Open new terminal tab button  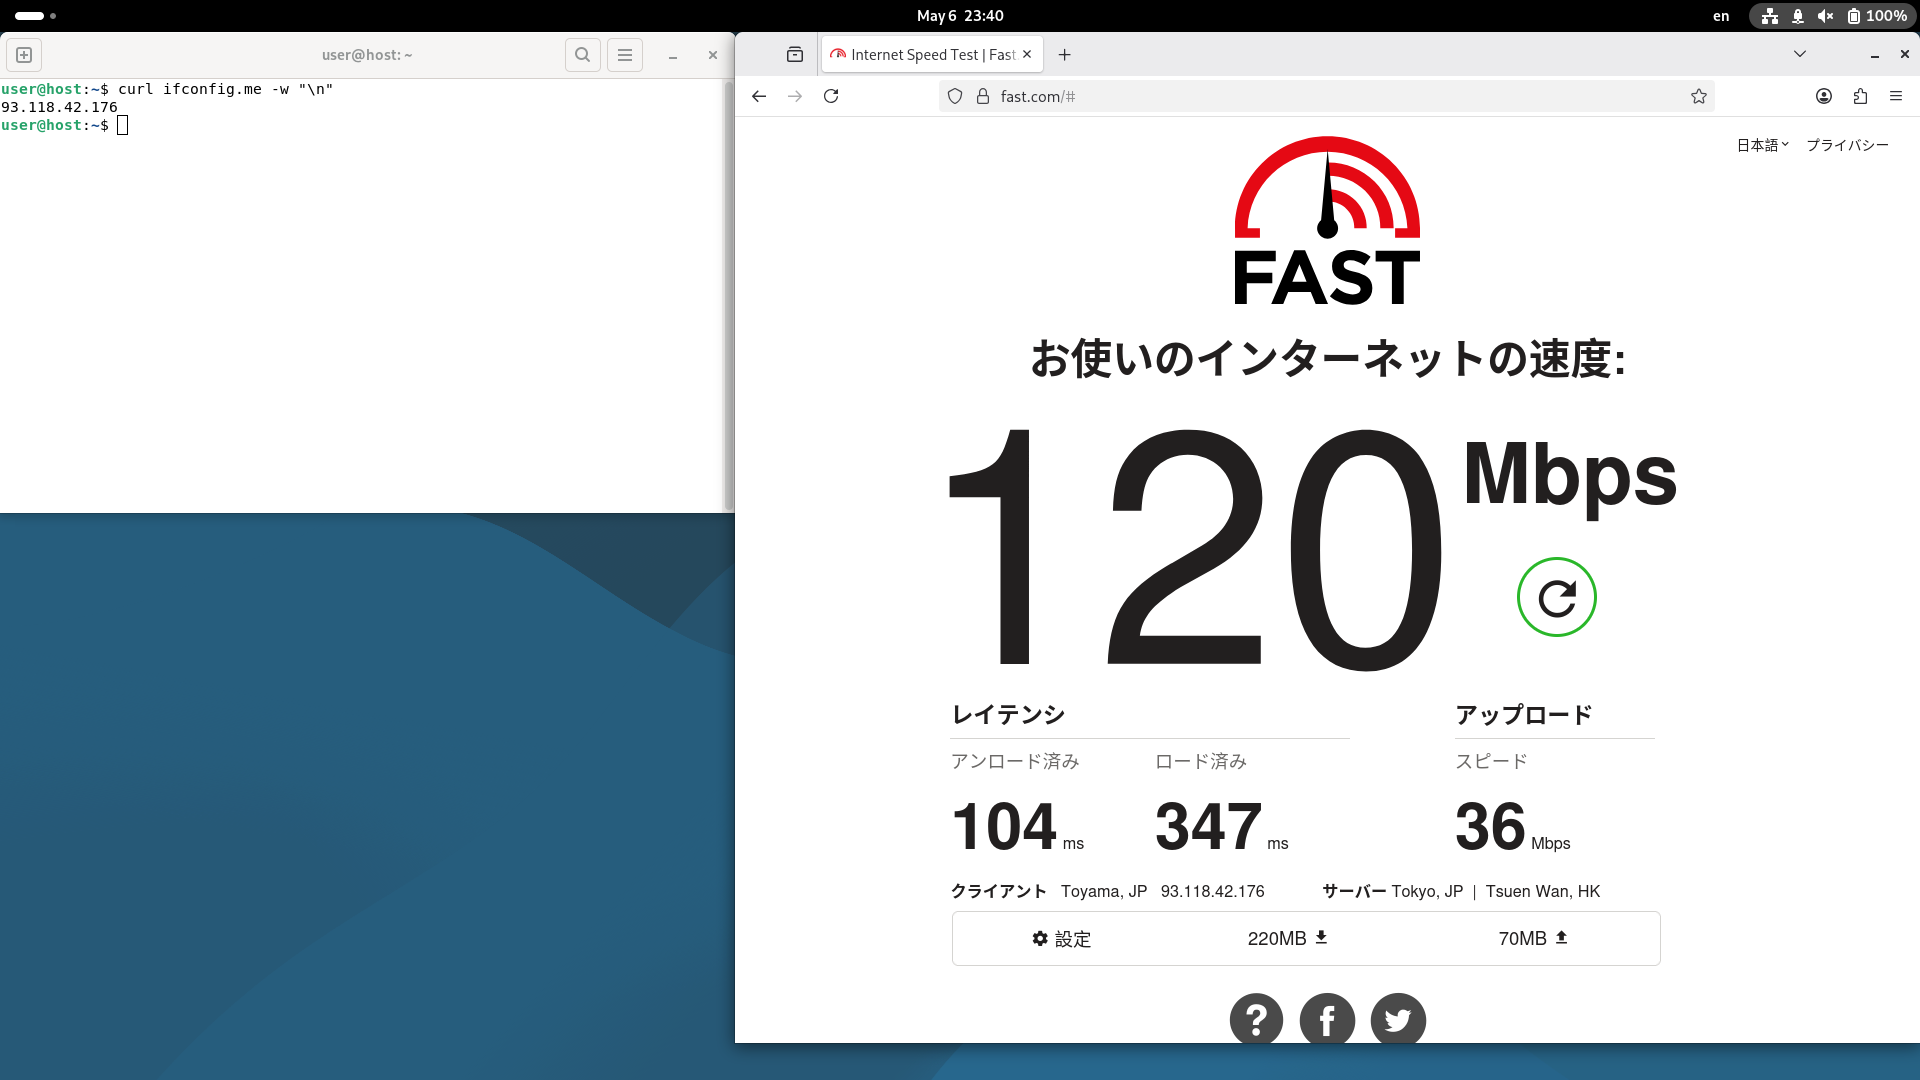pos(24,55)
